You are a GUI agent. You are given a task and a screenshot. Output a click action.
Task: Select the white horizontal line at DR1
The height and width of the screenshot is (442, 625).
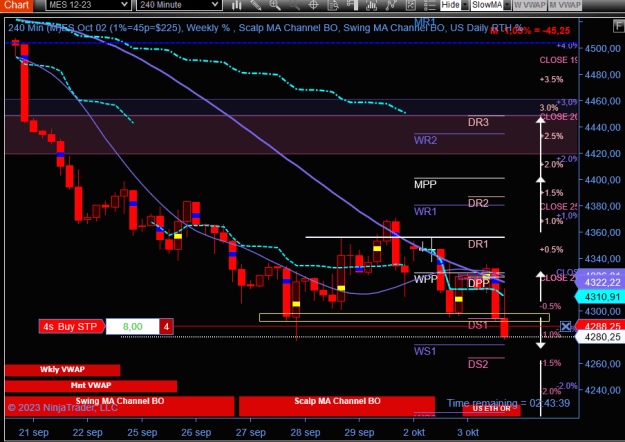pos(405,238)
